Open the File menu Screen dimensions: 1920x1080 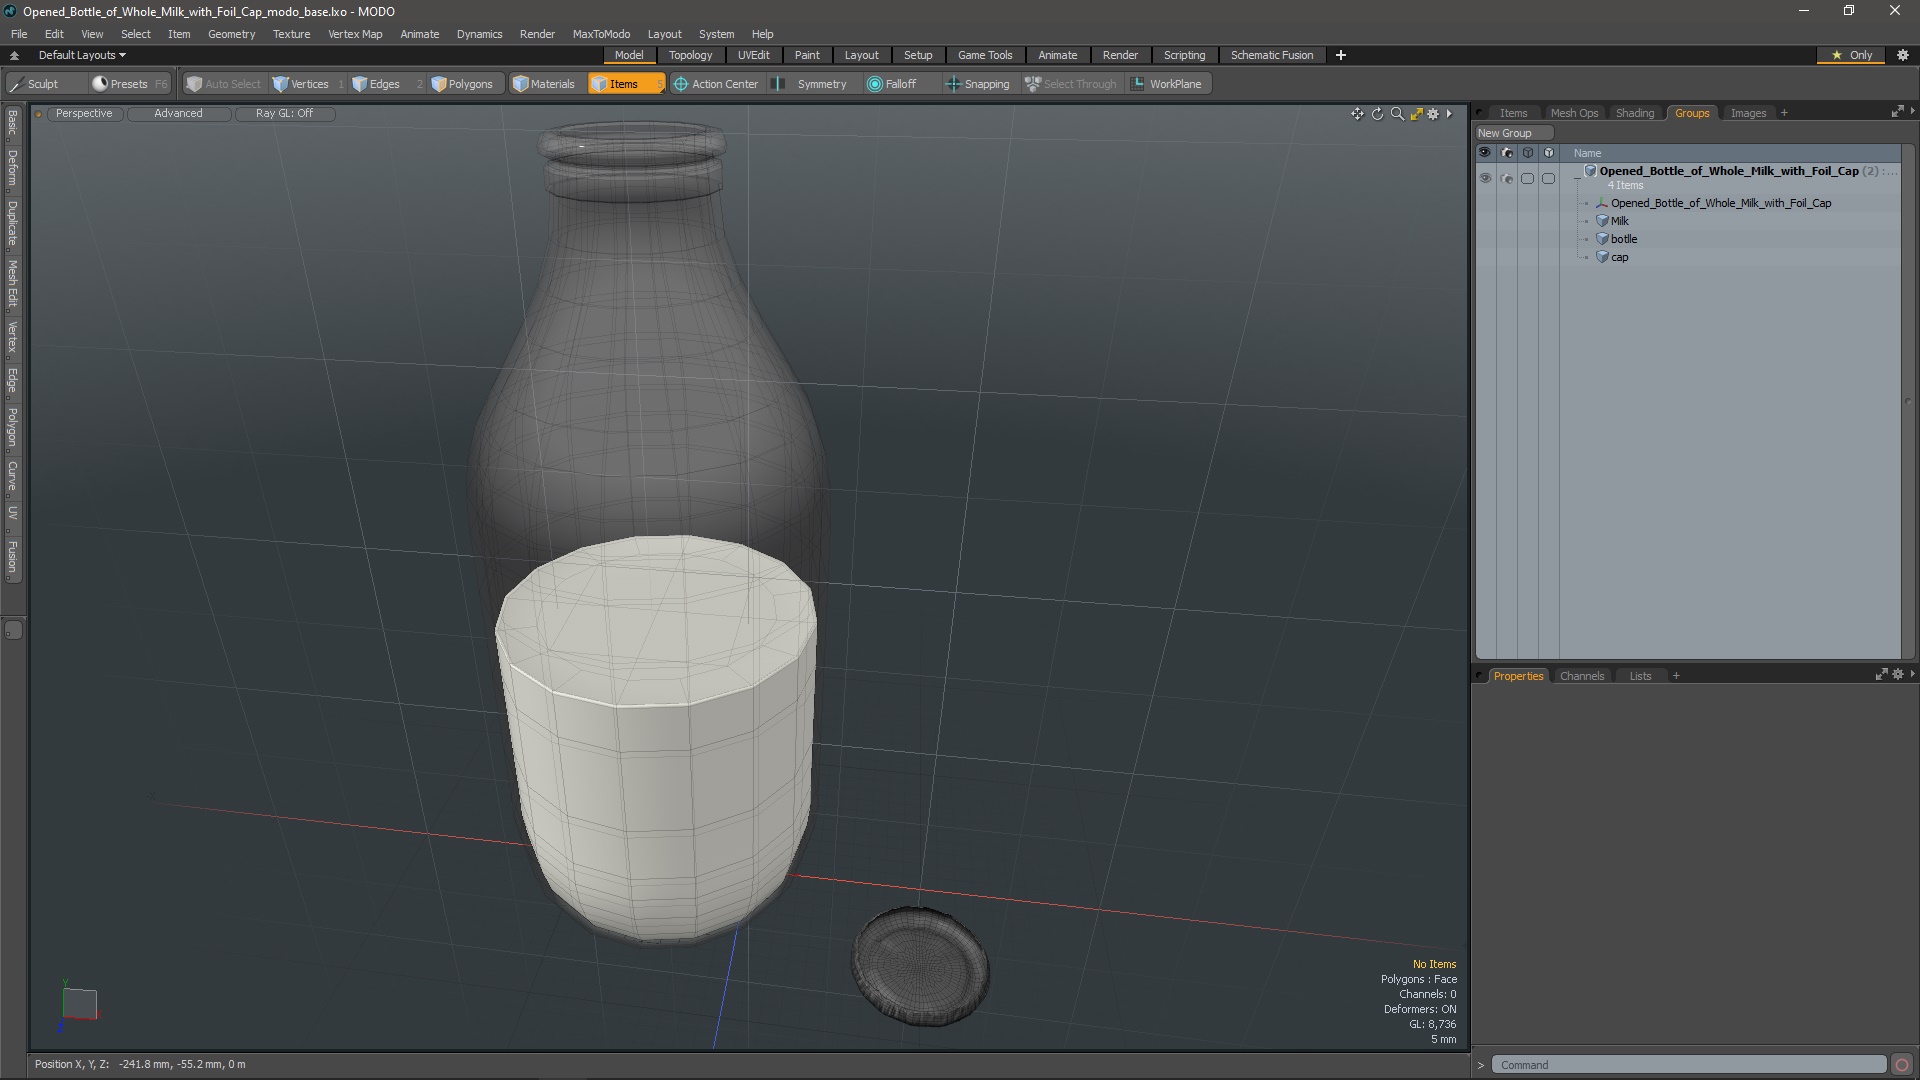click(x=19, y=34)
